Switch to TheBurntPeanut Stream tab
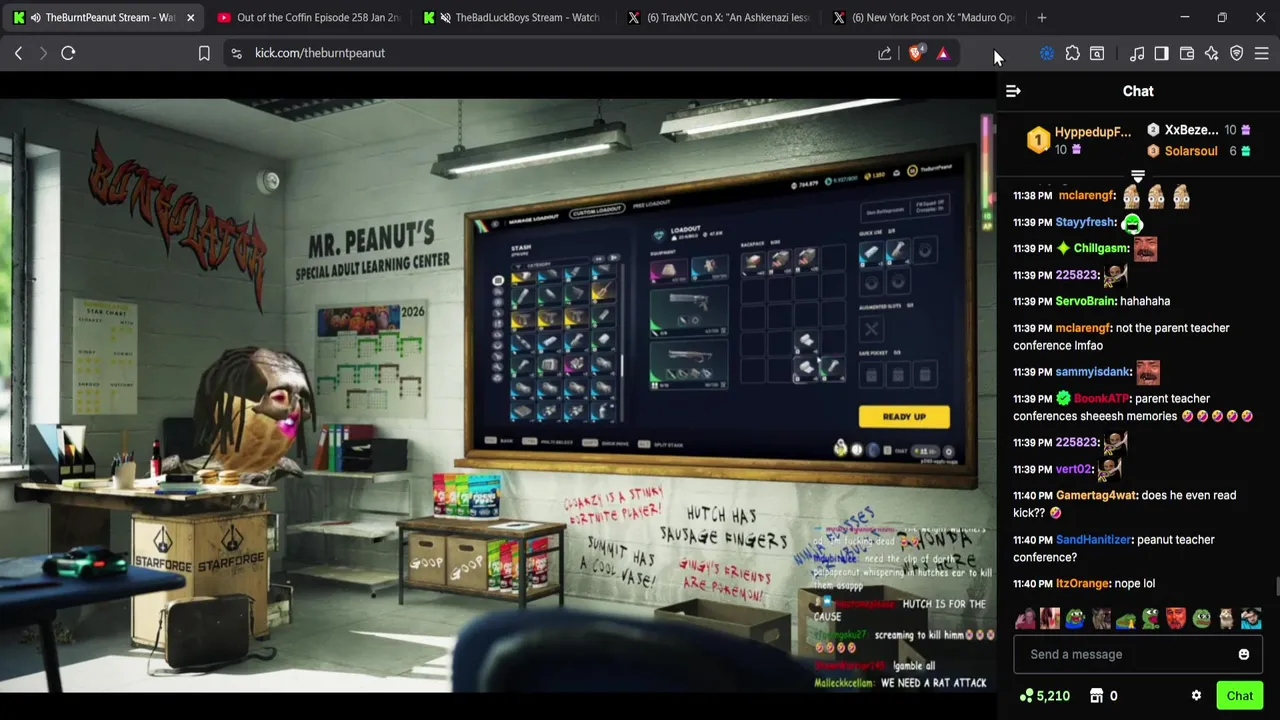Screen dimensions: 1280x720 point(103,17)
